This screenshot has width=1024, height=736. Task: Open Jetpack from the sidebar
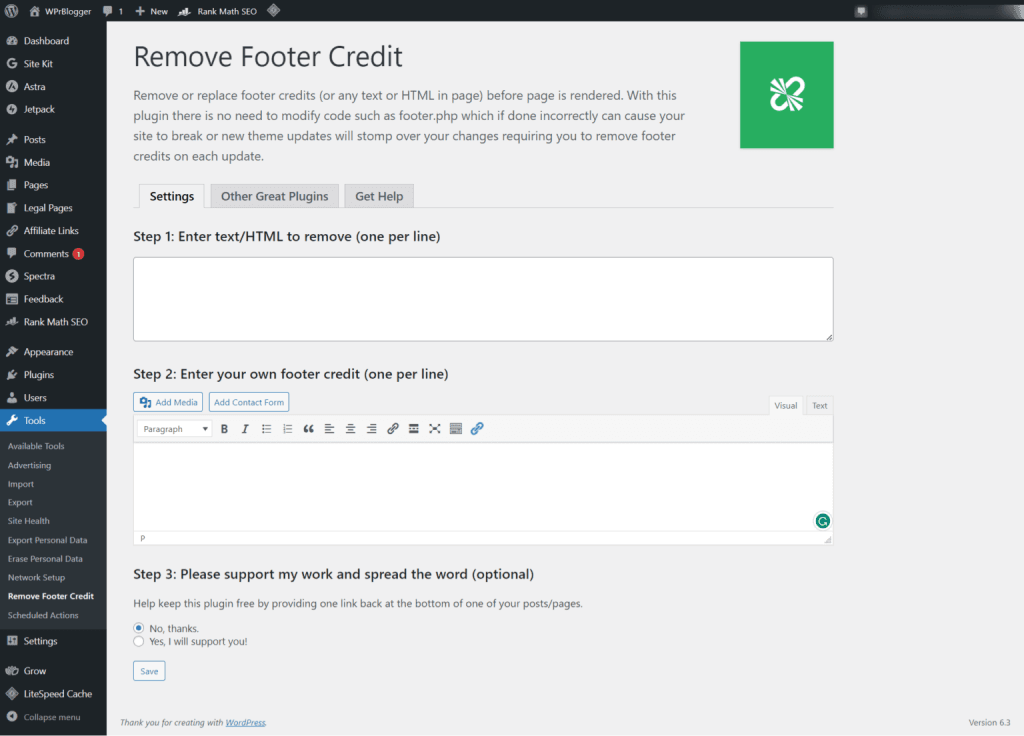pos(53,109)
